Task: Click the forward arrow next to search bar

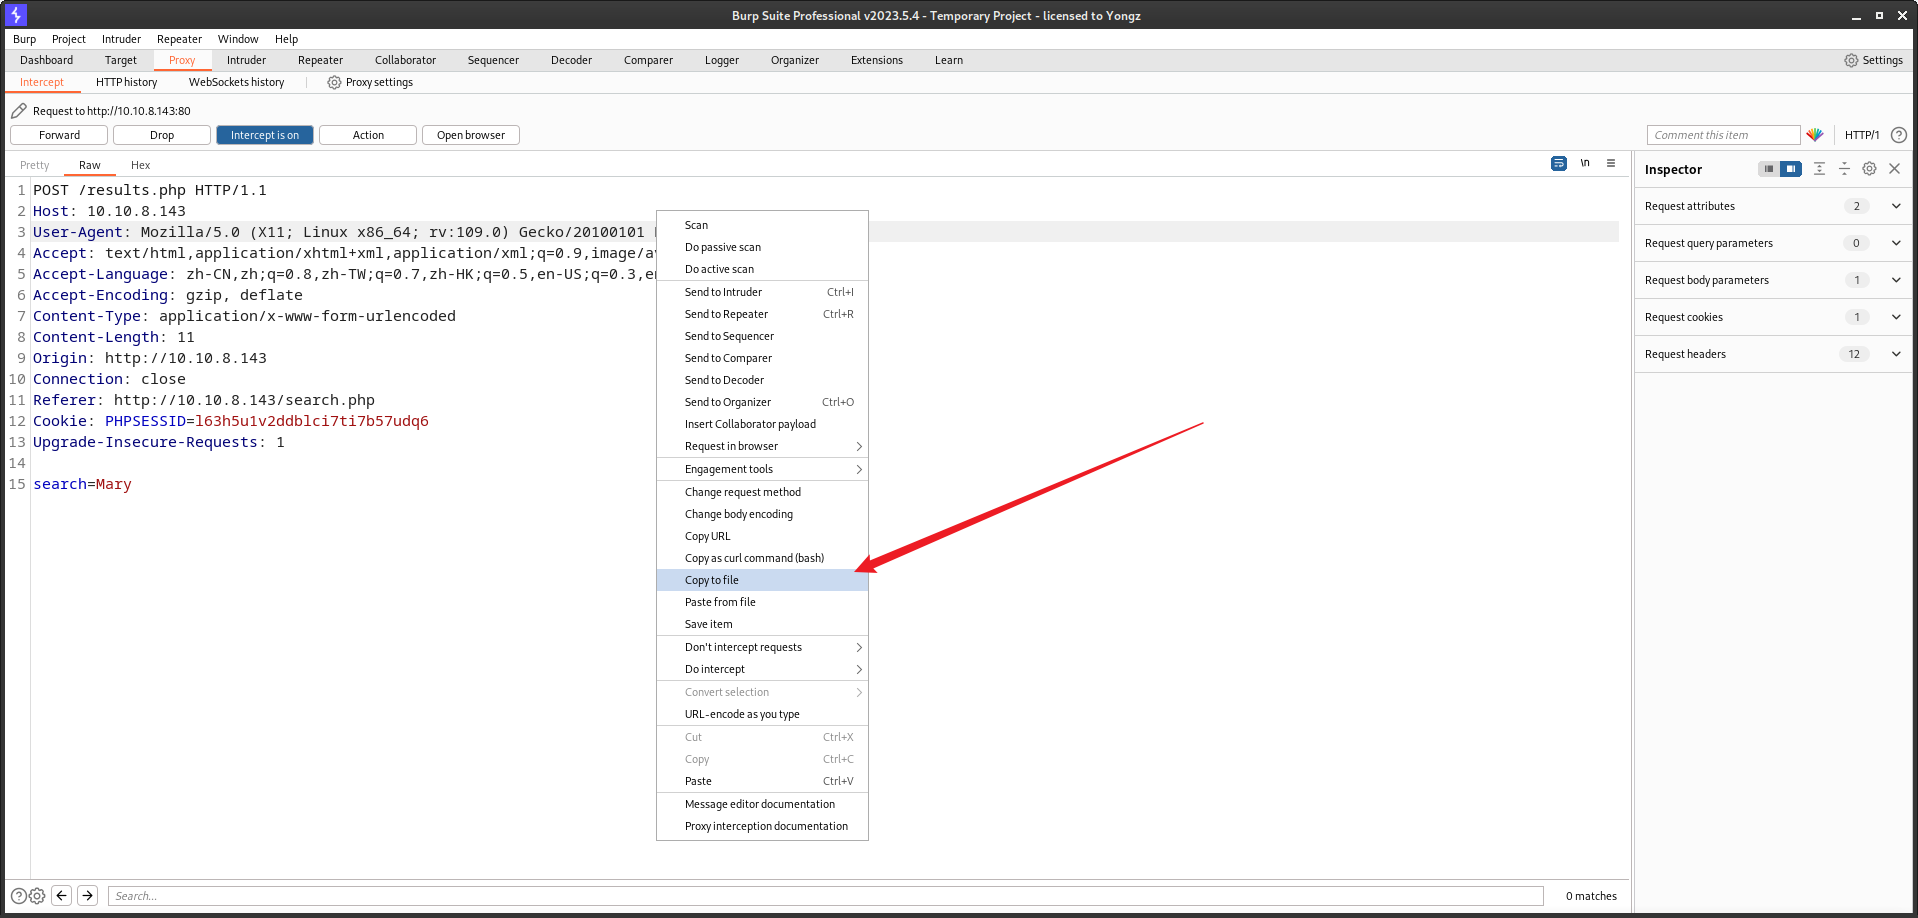Action: pos(88,896)
